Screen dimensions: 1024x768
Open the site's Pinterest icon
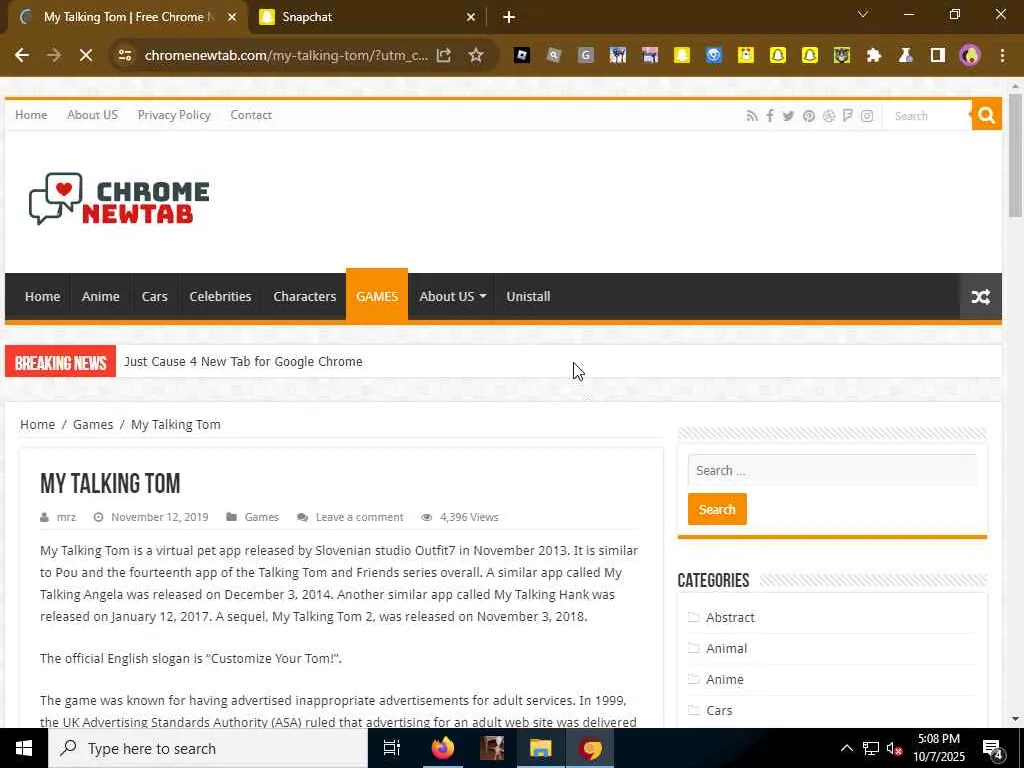(x=809, y=116)
